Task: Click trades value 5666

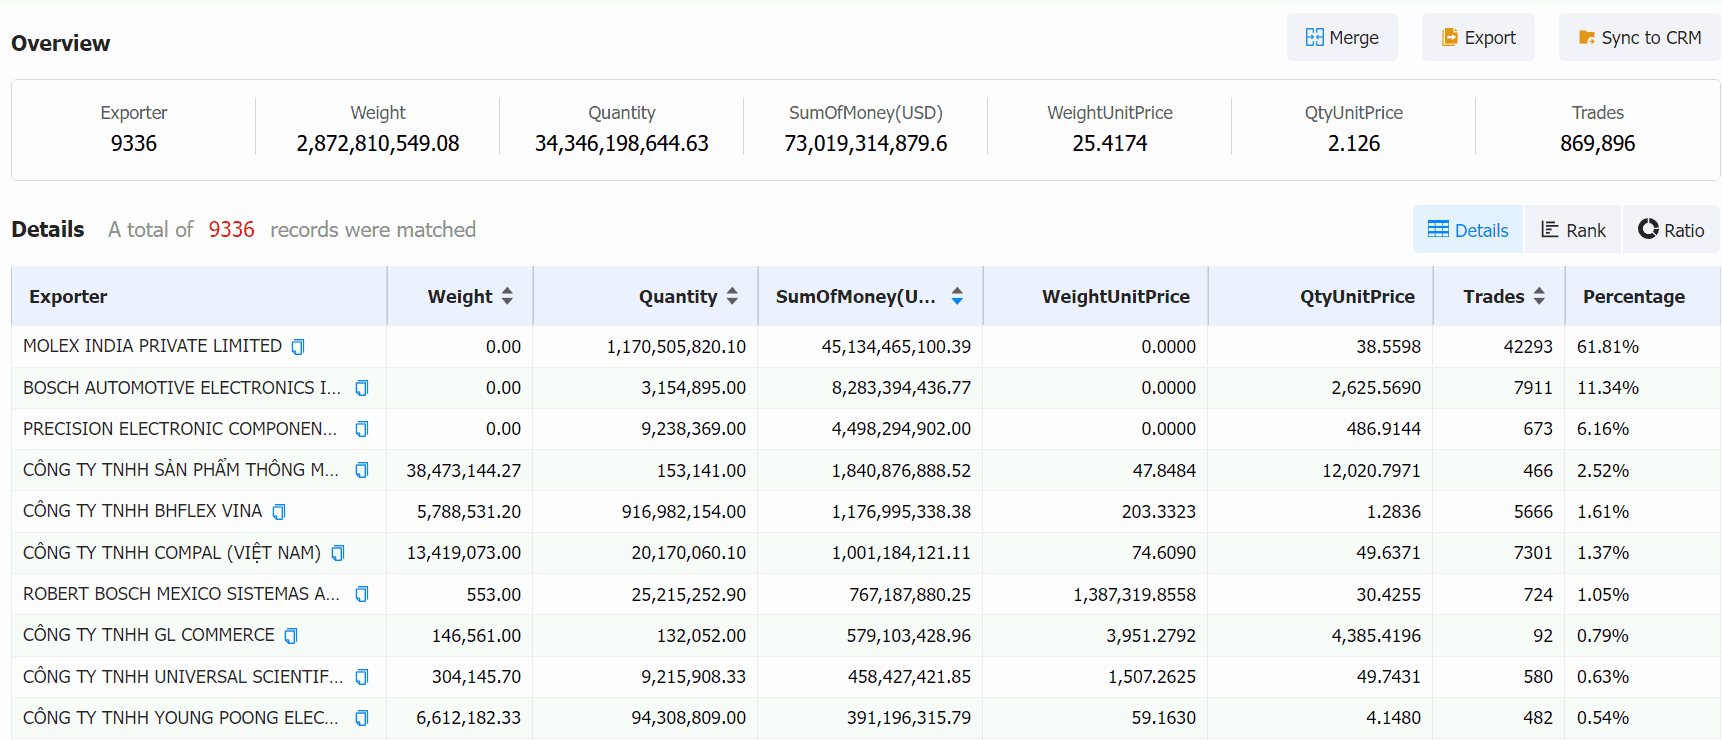Action: pyautogui.click(x=1533, y=512)
